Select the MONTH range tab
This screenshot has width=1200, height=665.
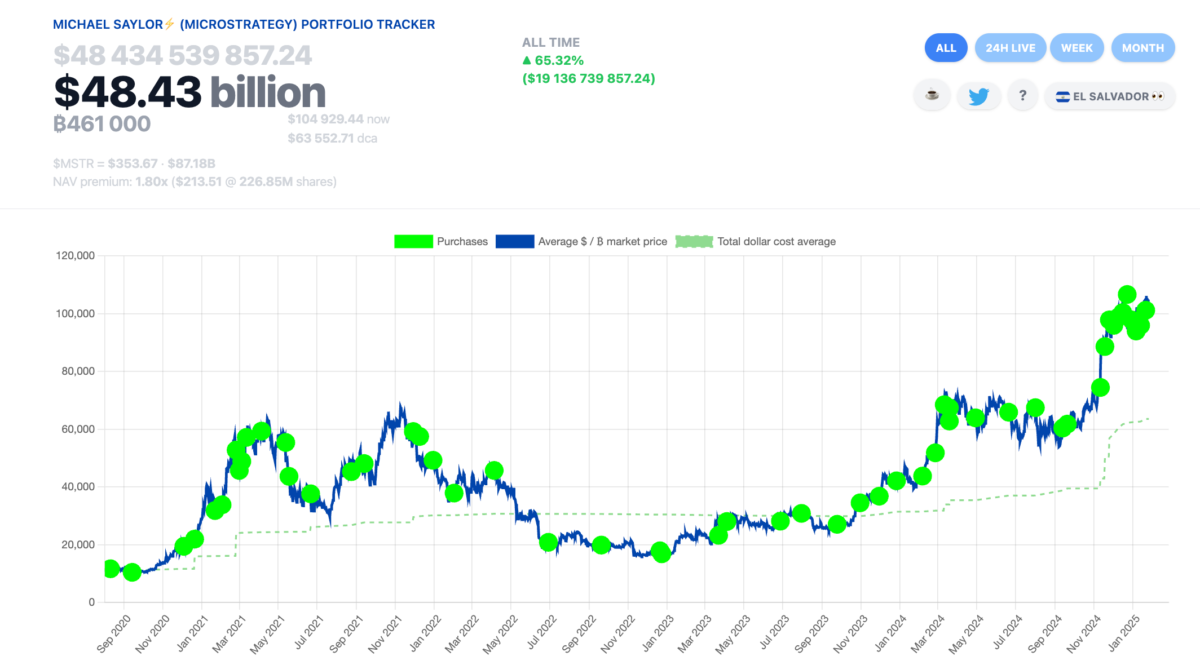coord(1142,48)
